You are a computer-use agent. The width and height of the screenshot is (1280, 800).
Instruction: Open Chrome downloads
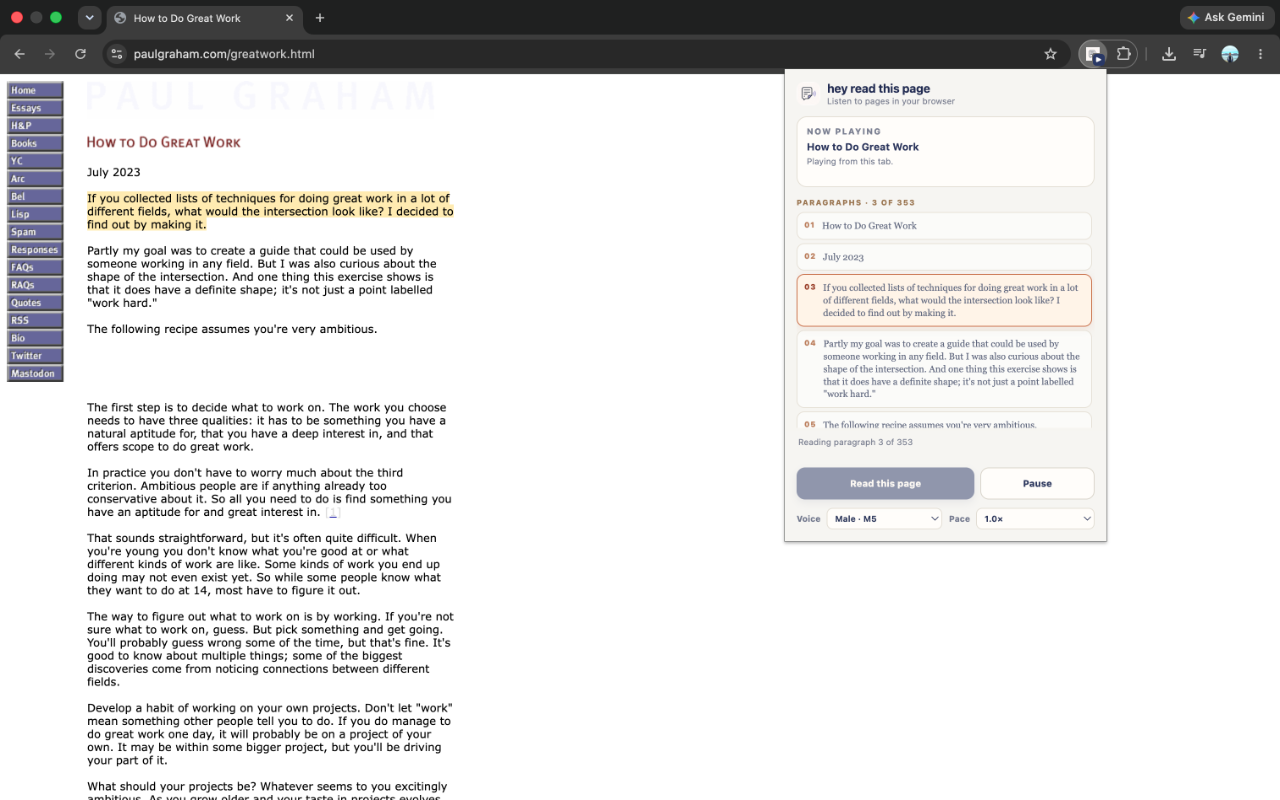1168,54
